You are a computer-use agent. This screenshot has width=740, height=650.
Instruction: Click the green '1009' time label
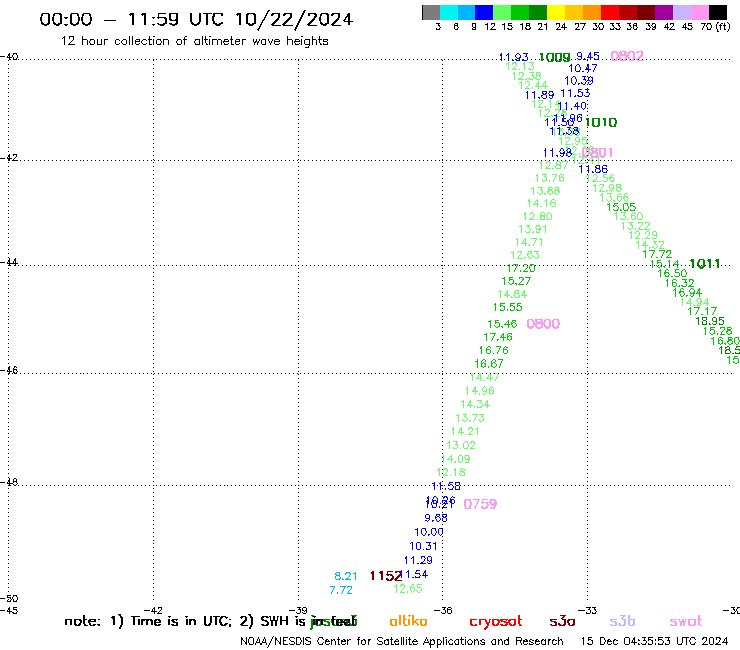pyautogui.click(x=555, y=58)
